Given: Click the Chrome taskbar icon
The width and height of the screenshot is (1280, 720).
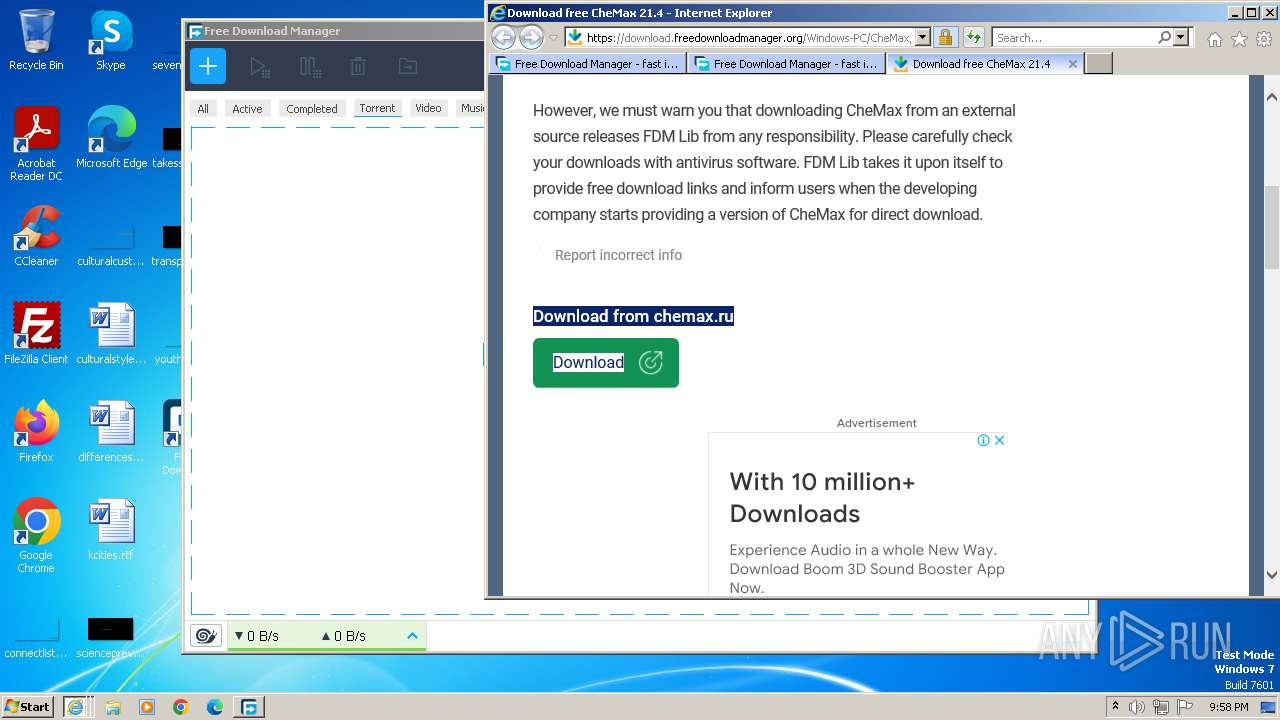Looking at the screenshot, I should pyautogui.click(x=181, y=707).
